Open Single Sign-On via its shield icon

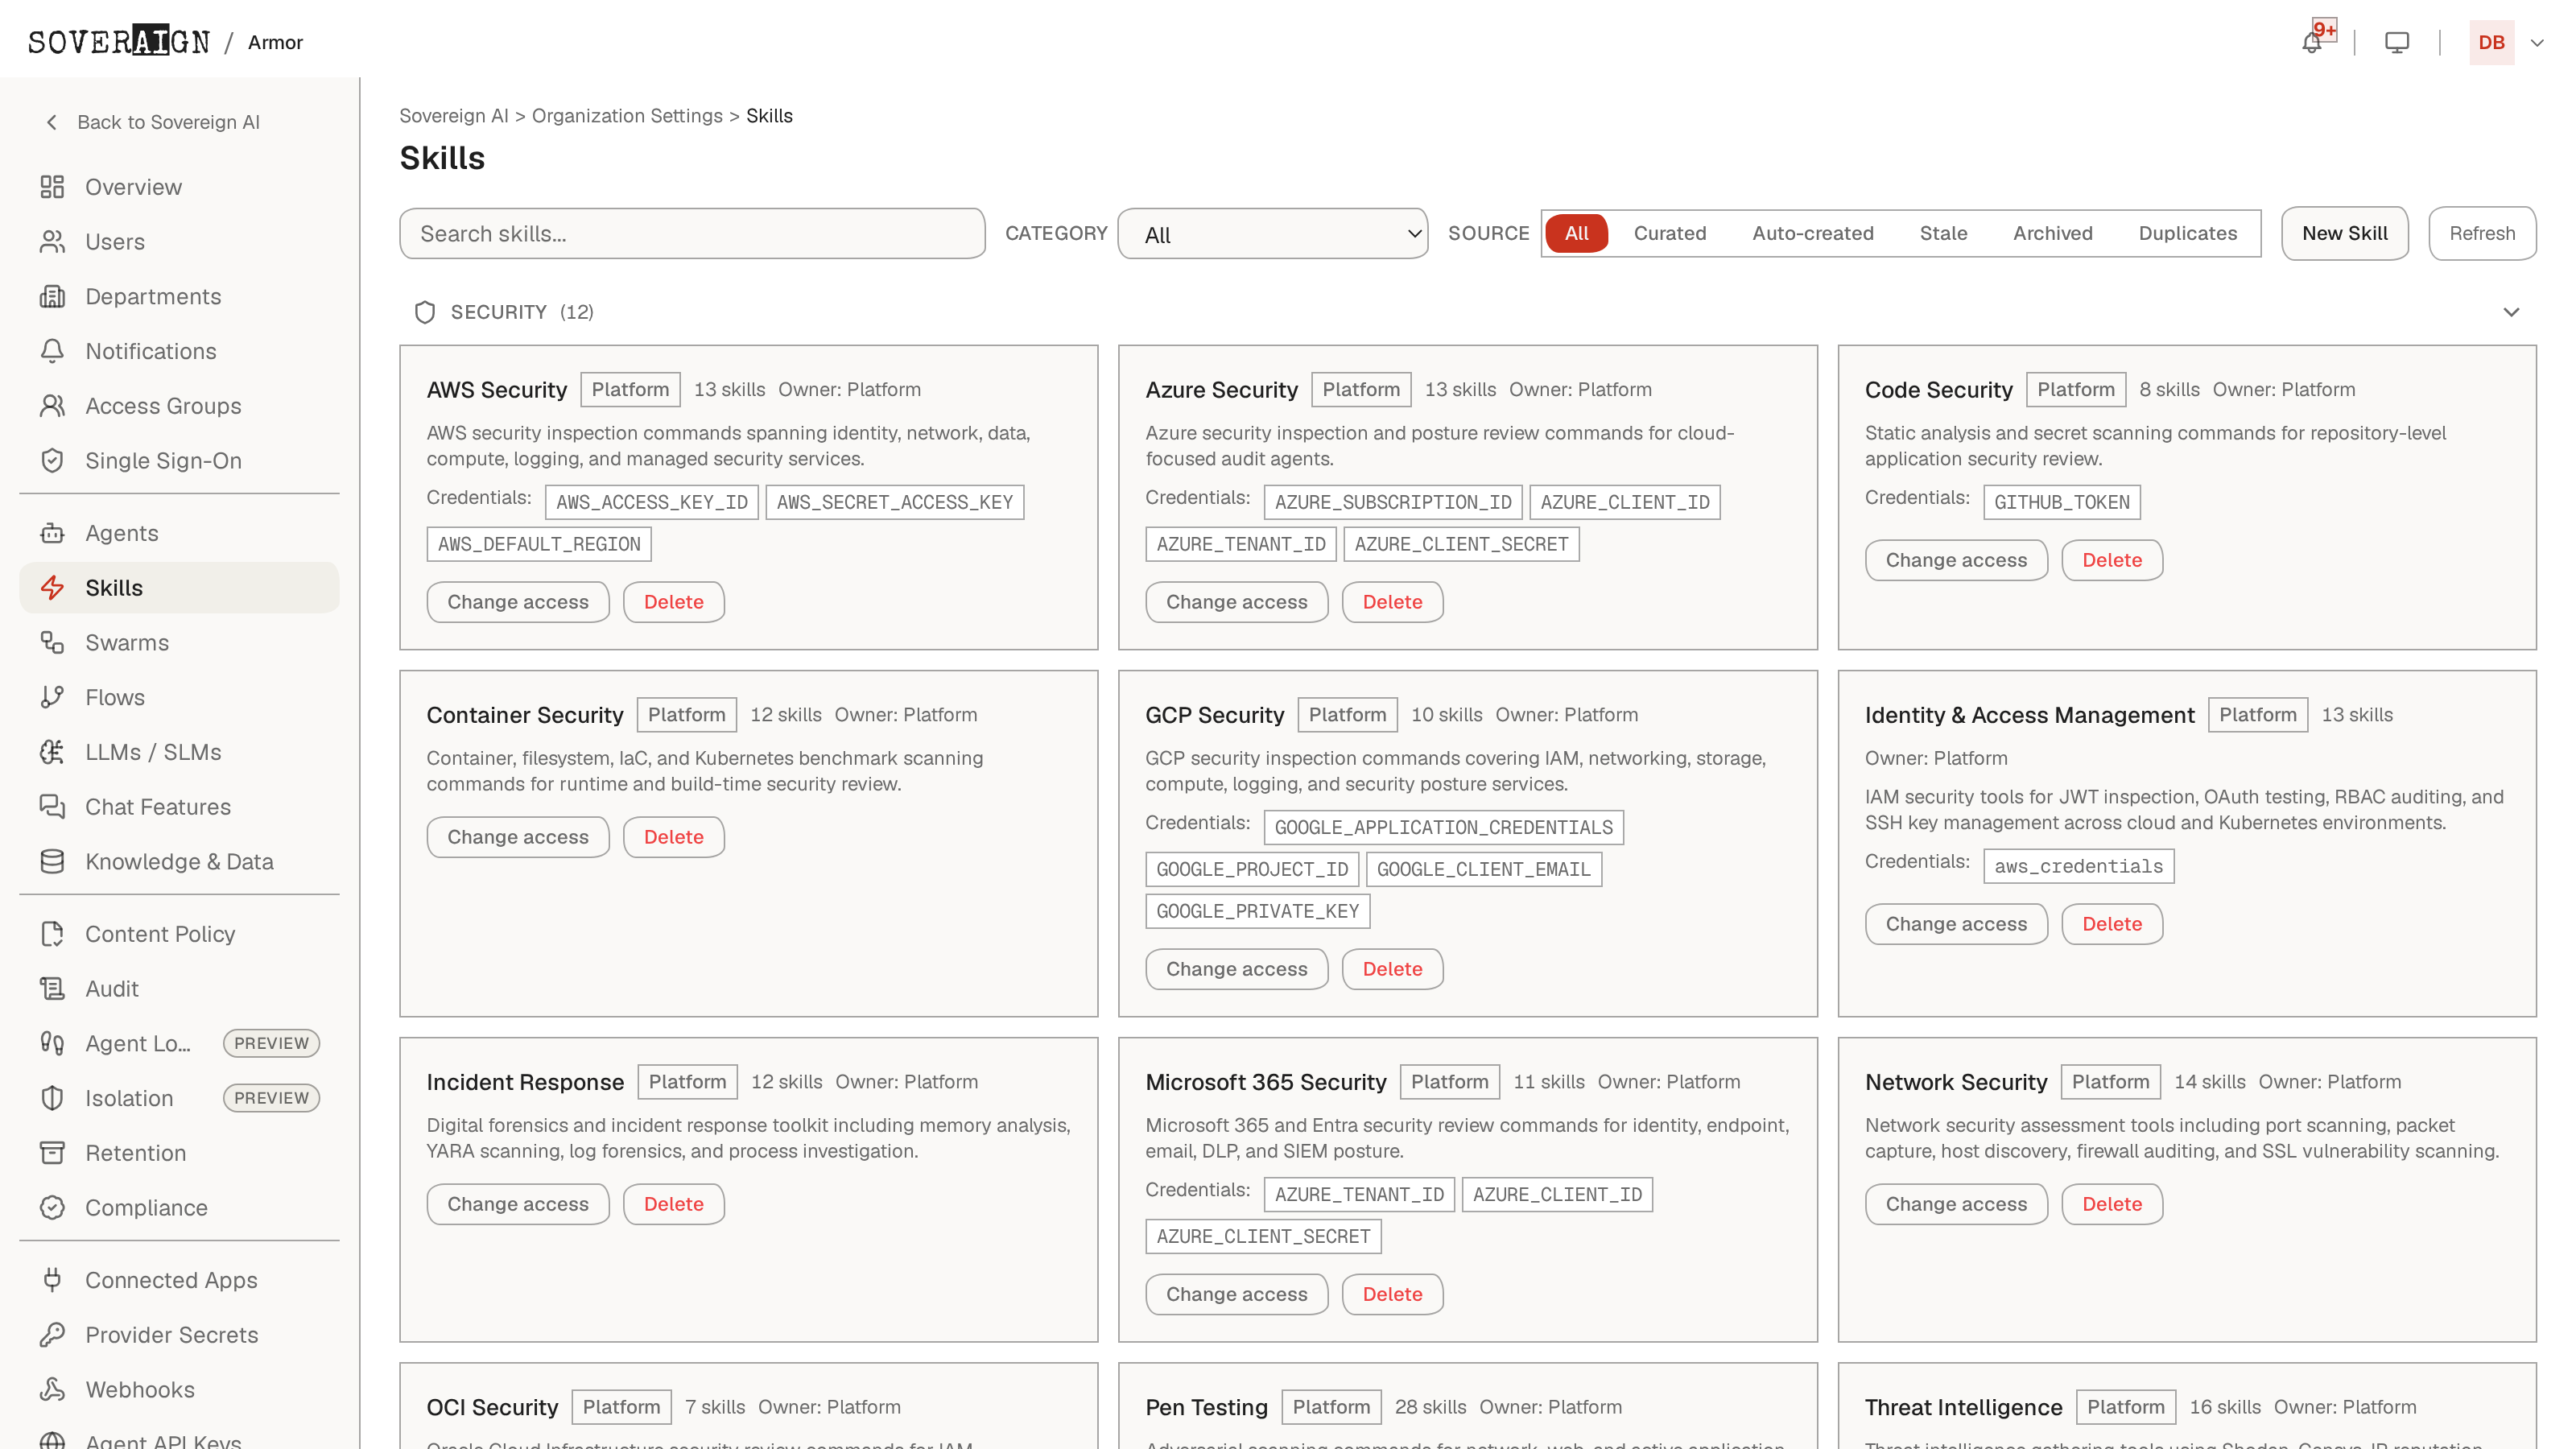tap(52, 461)
